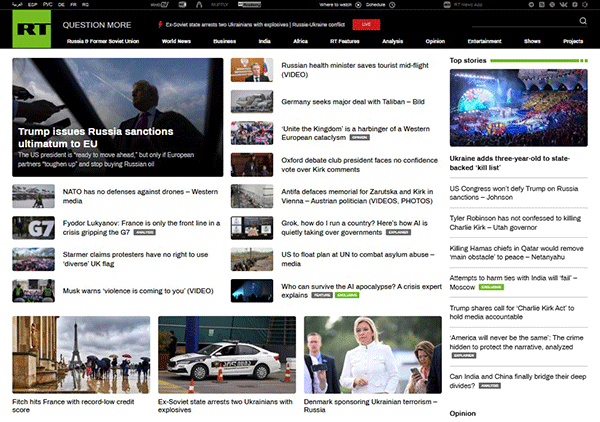Switch to the ESP language edition
This screenshot has height=422, width=600.
tap(33, 5)
